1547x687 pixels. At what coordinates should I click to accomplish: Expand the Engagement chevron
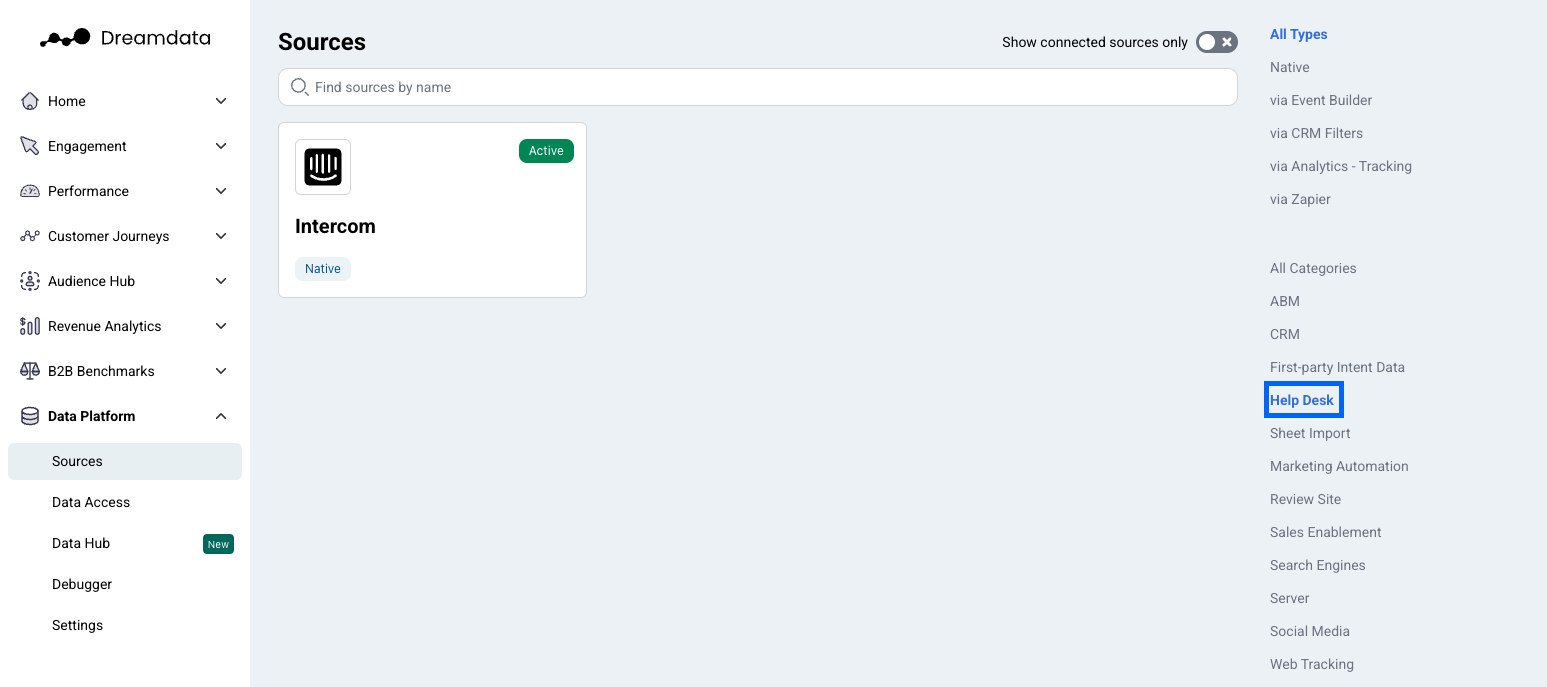pos(221,146)
